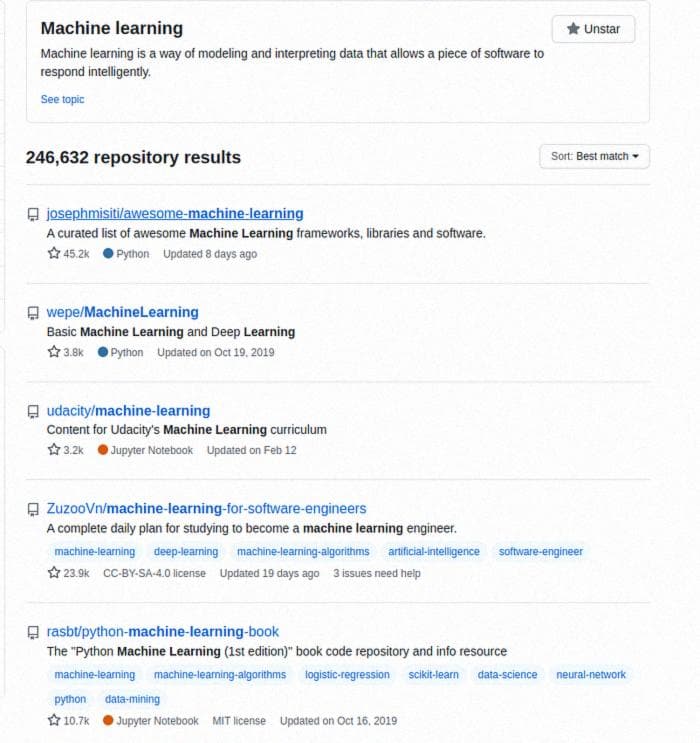700x743 pixels.
Task: Unstar the Machine learning topic
Action: coord(593,29)
